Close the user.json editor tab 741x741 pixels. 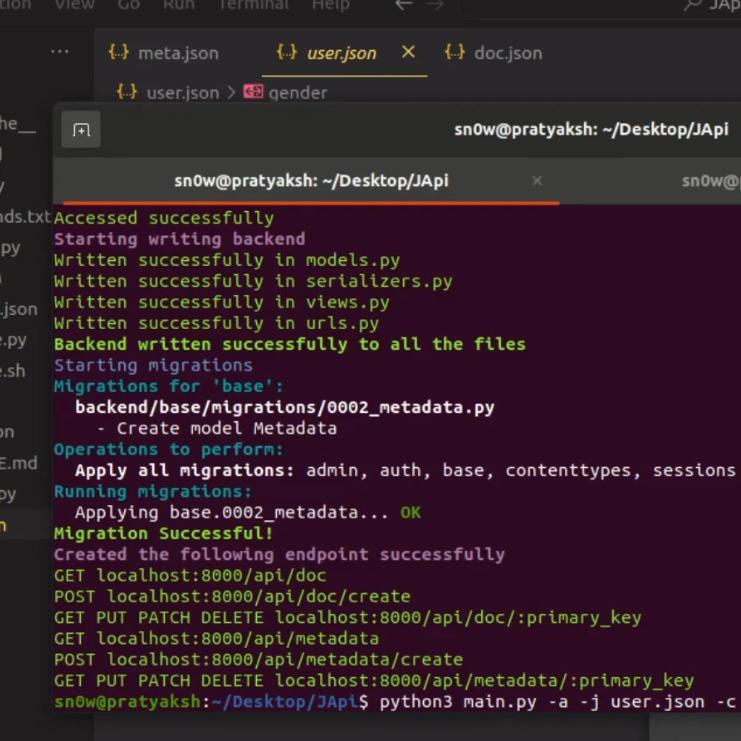point(408,52)
